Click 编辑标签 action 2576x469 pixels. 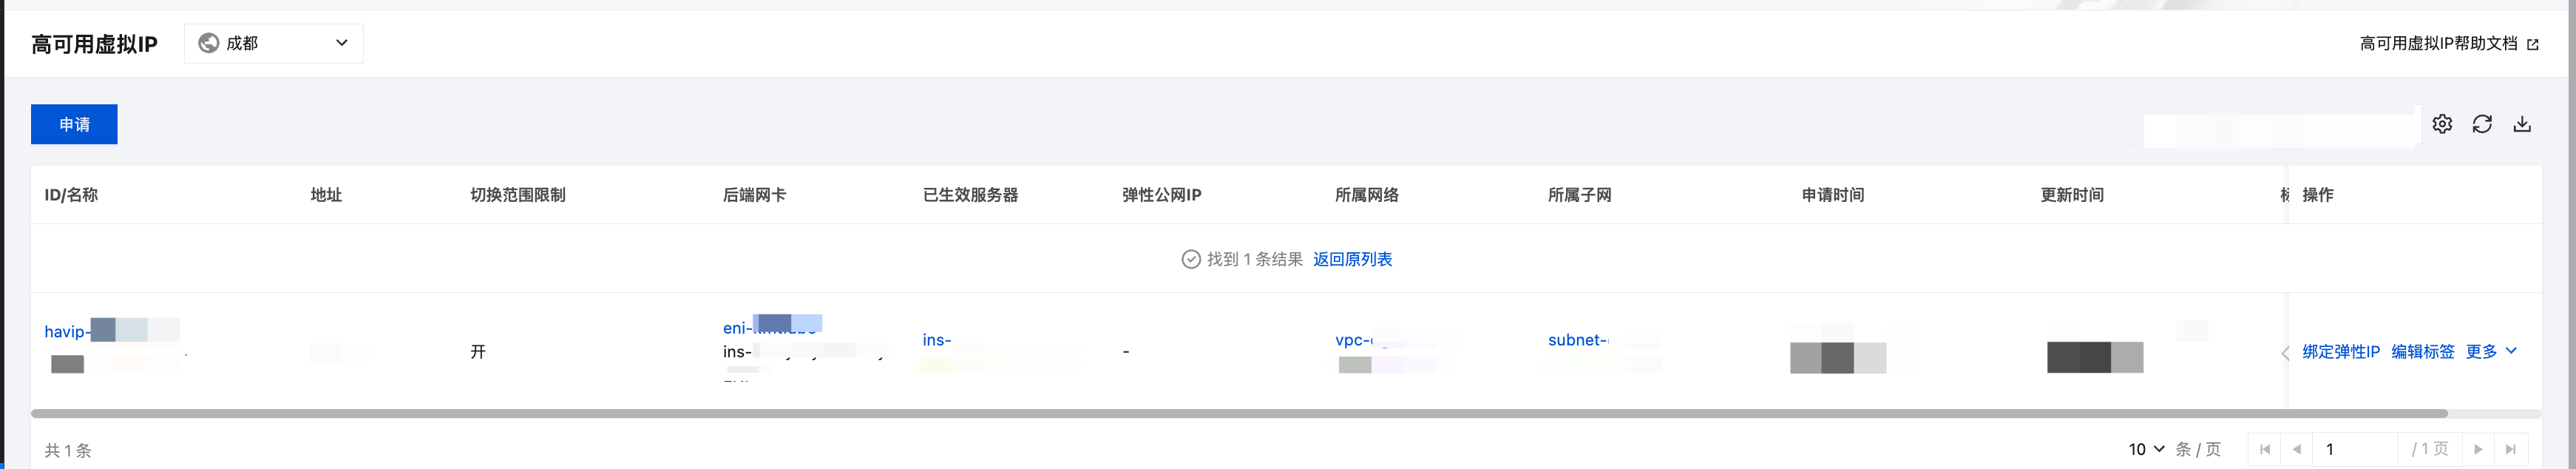(x=2423, y=352)
